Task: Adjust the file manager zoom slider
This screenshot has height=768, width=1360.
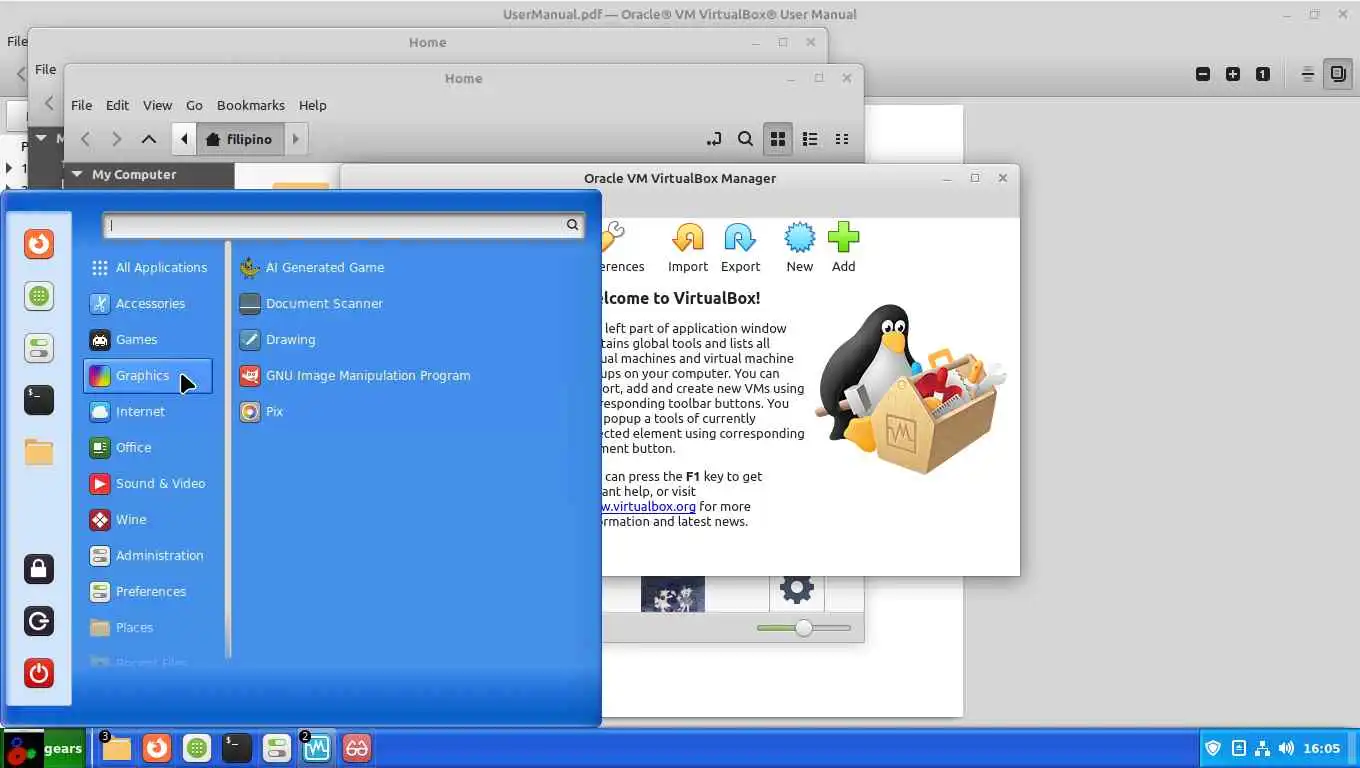Action: [804, 628]
